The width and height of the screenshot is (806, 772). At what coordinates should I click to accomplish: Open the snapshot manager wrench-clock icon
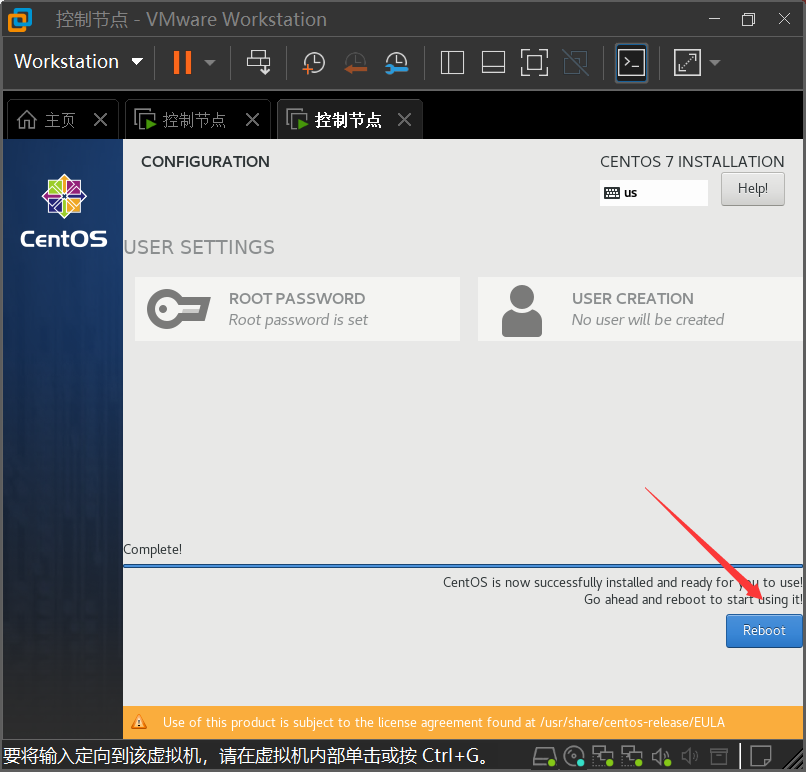tap(396, 63)
